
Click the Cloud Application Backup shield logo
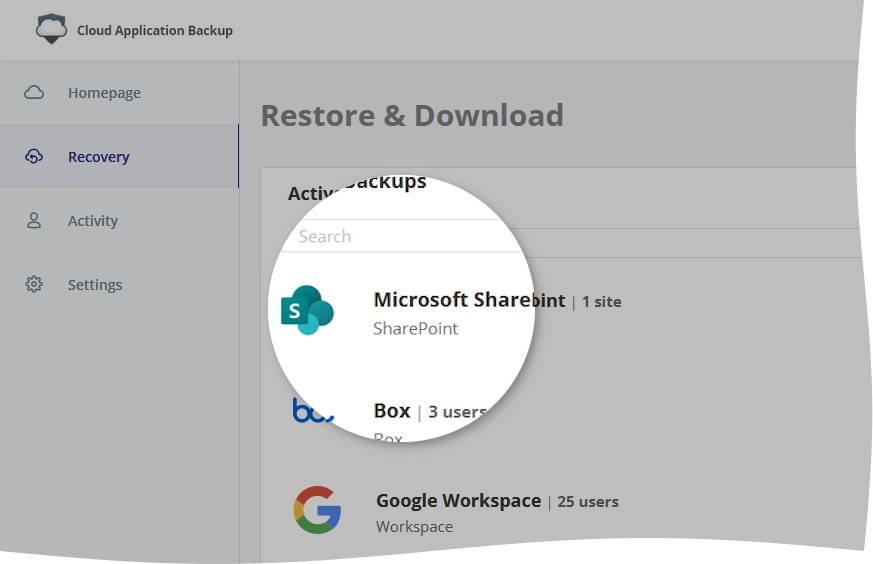tap(51, 29)
